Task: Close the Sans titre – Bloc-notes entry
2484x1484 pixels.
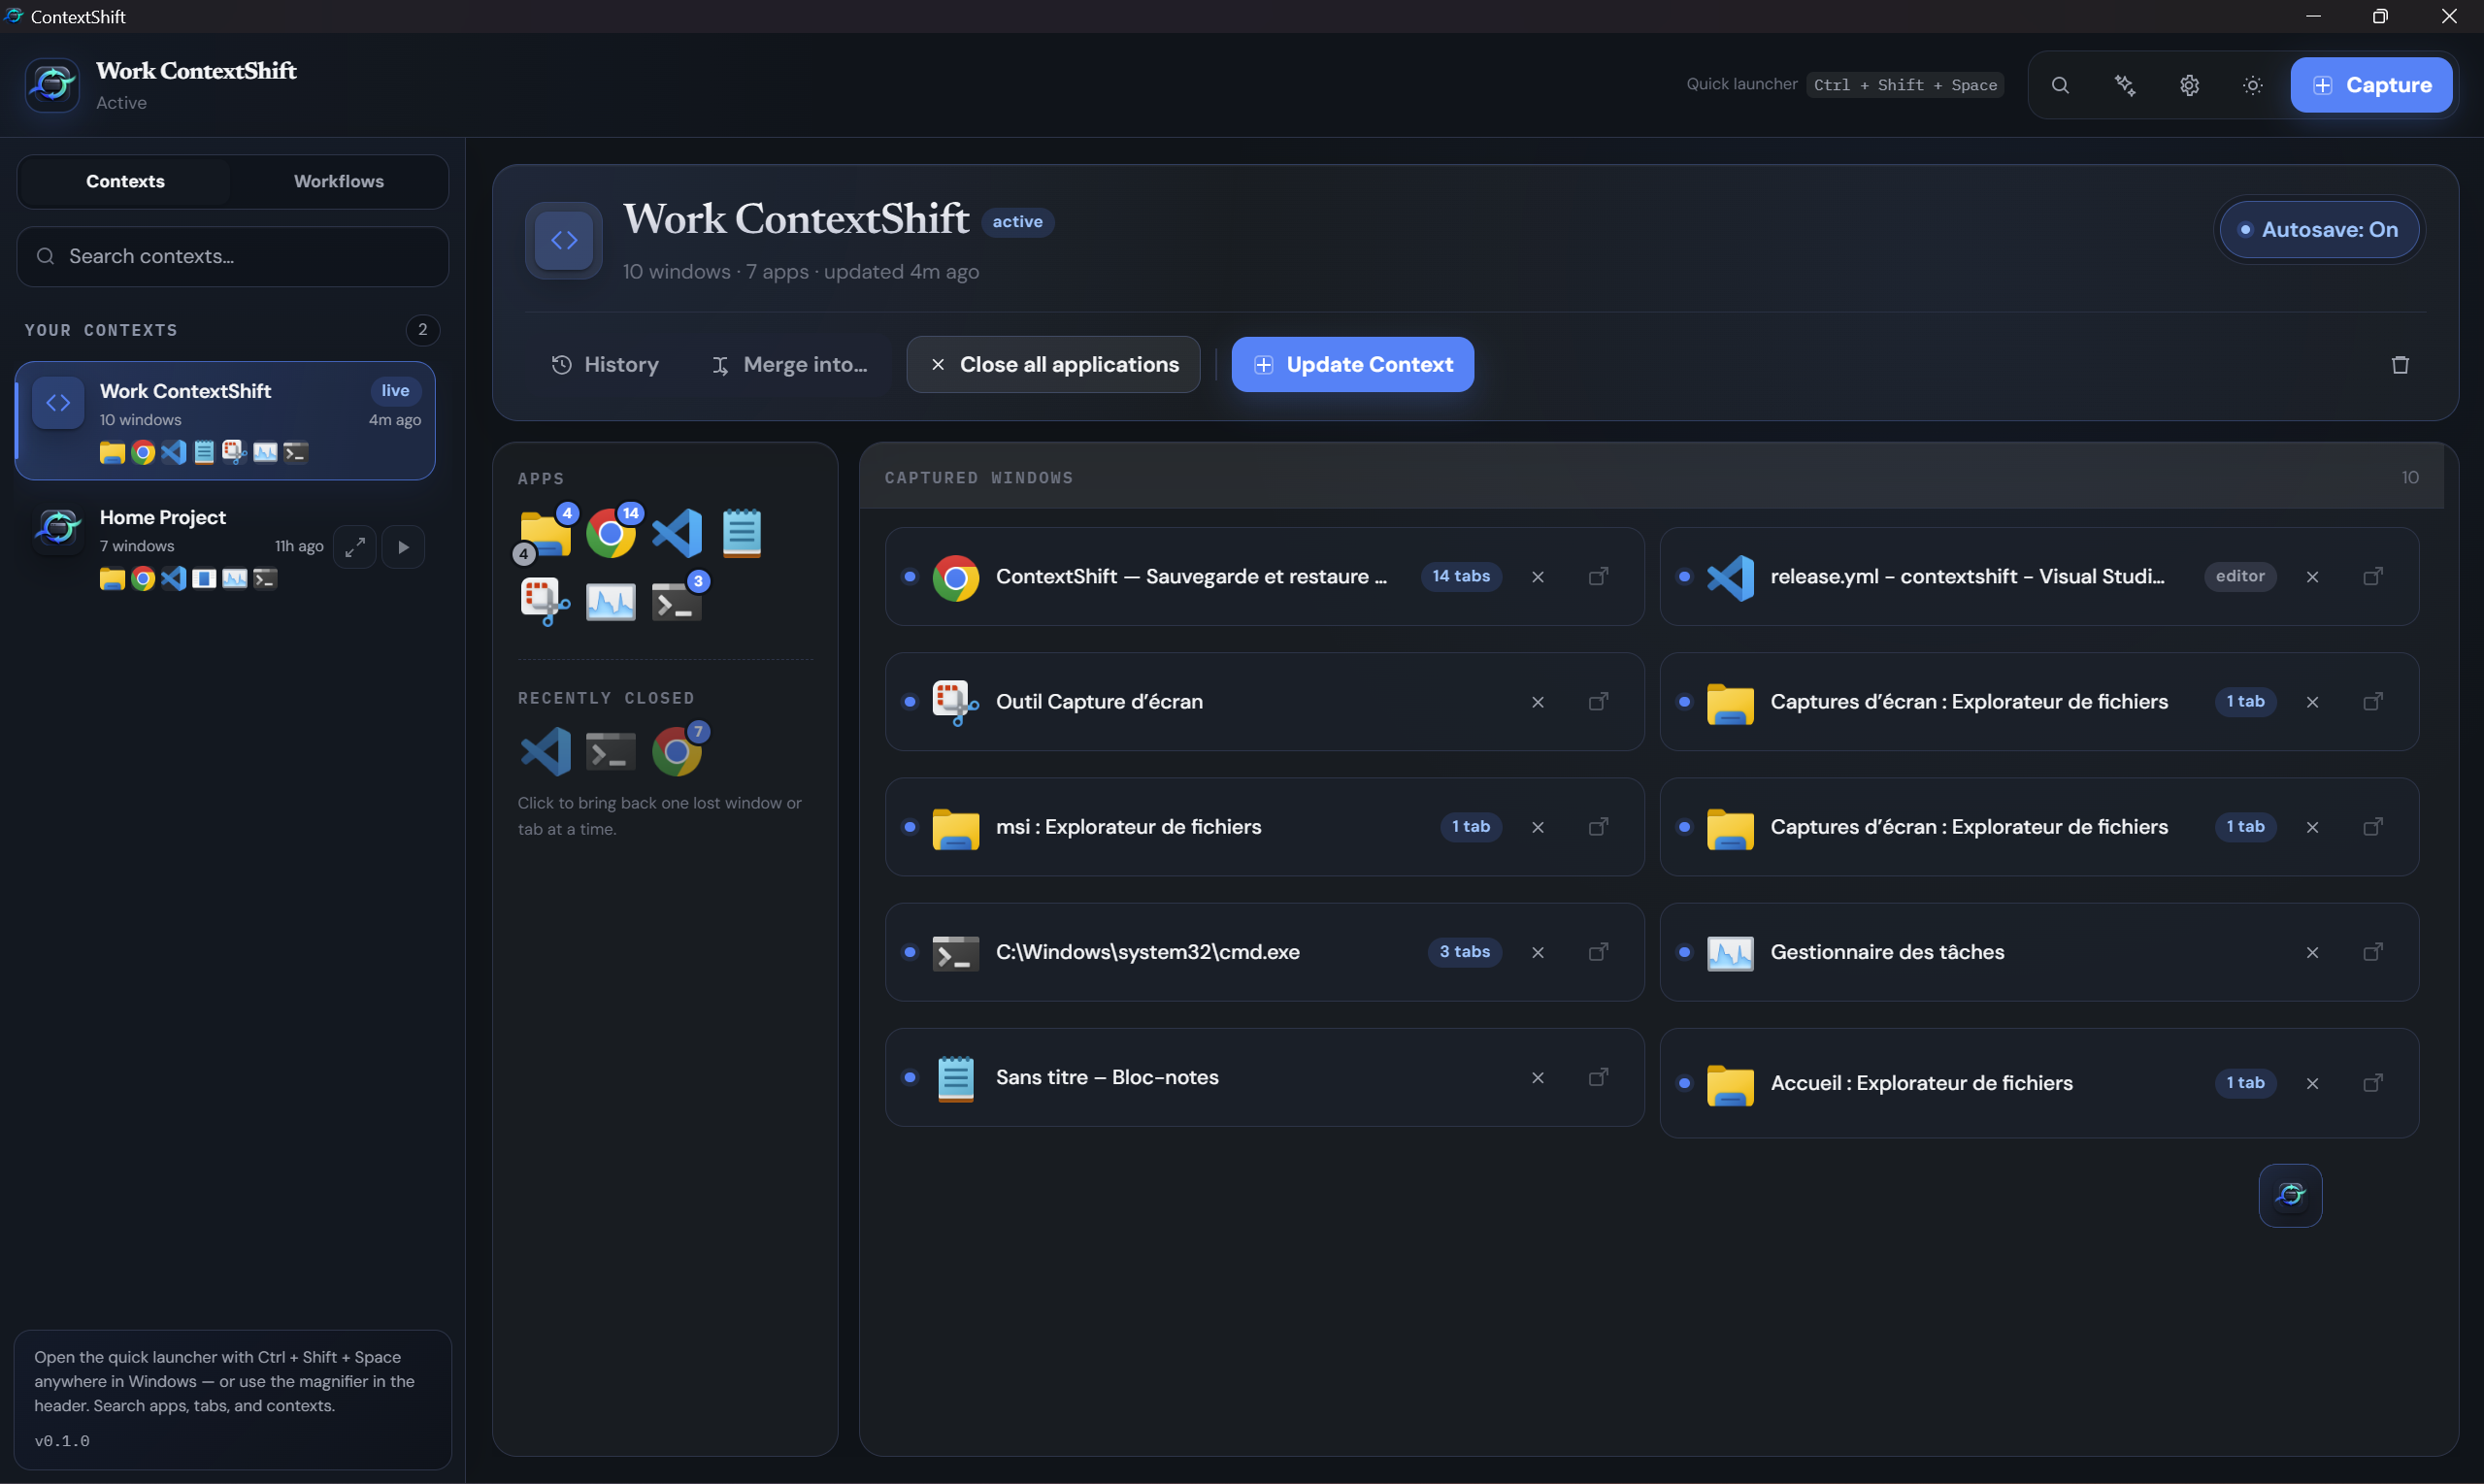Action: pyautogui.click(x=1538, y=1078)
